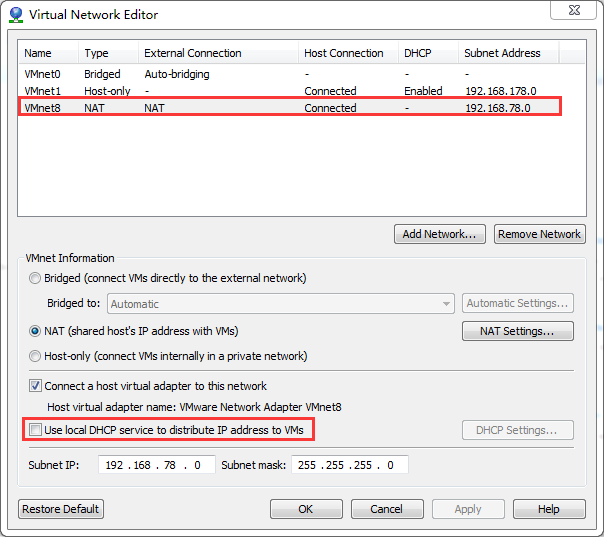This screenshot has width=604, height=537.
Task: Open NAT Settings
Action: click(x=517, y=331)
